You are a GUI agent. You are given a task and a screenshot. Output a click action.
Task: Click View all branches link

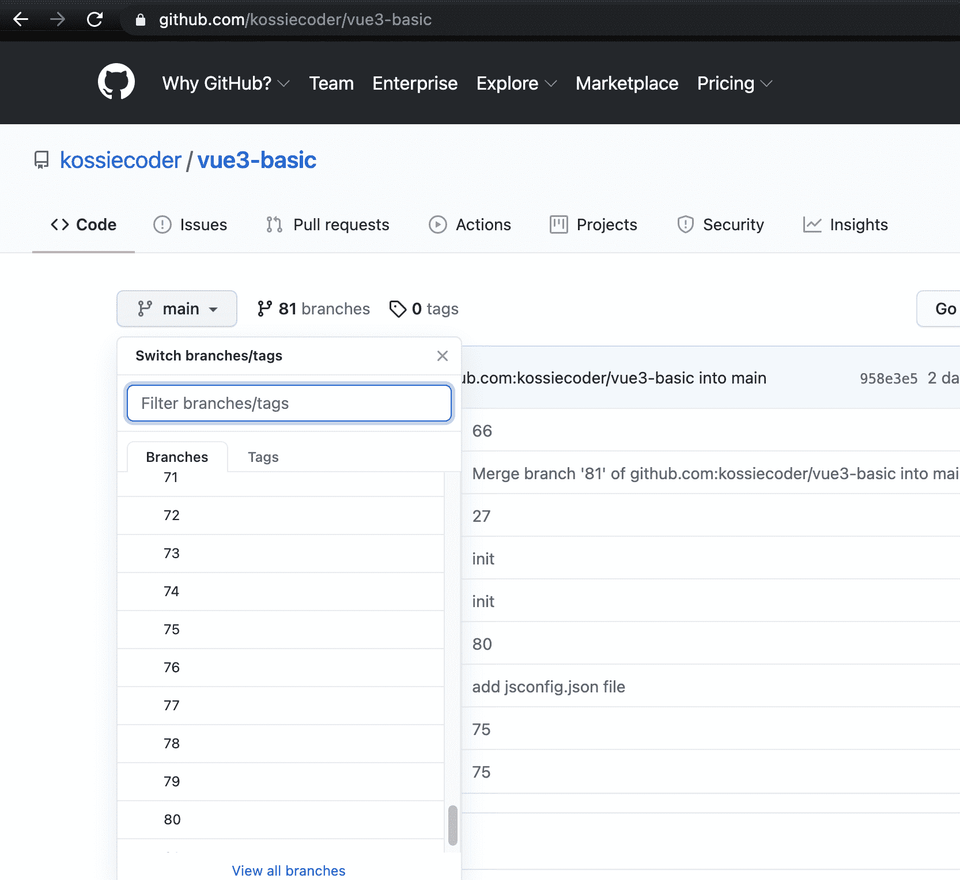tap(288, 871)
